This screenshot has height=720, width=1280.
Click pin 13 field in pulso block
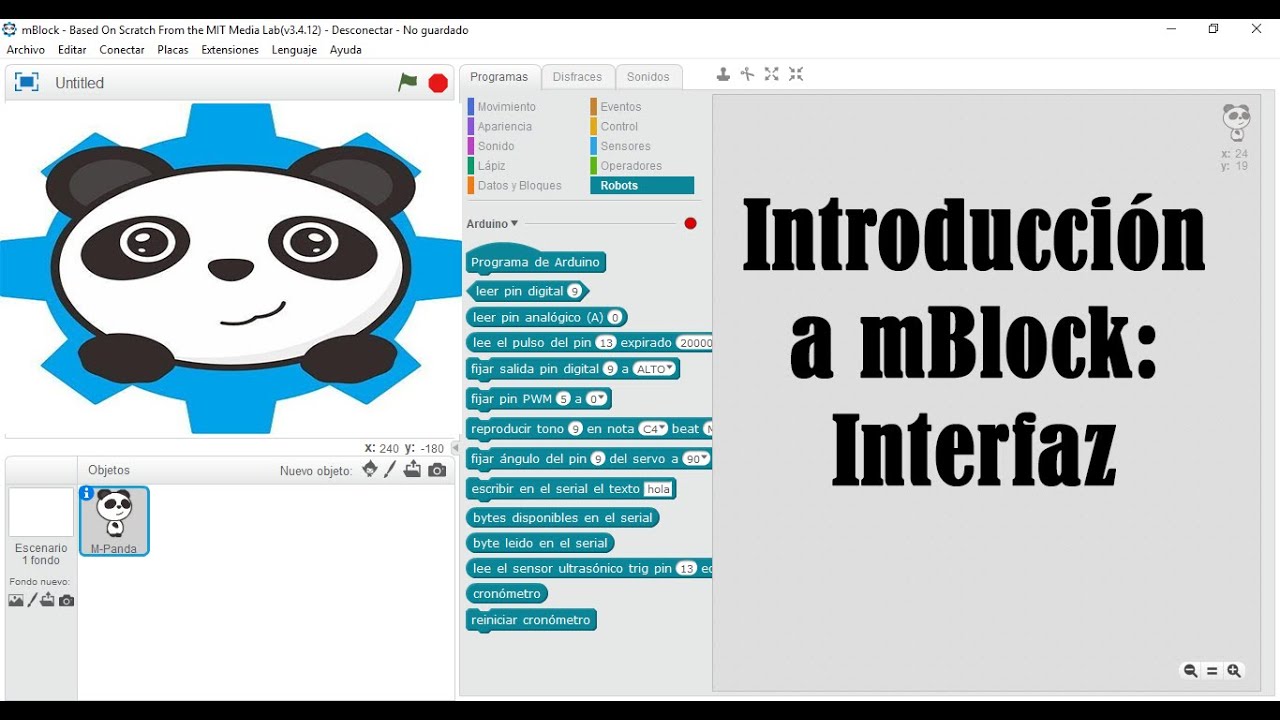point(605,343)
